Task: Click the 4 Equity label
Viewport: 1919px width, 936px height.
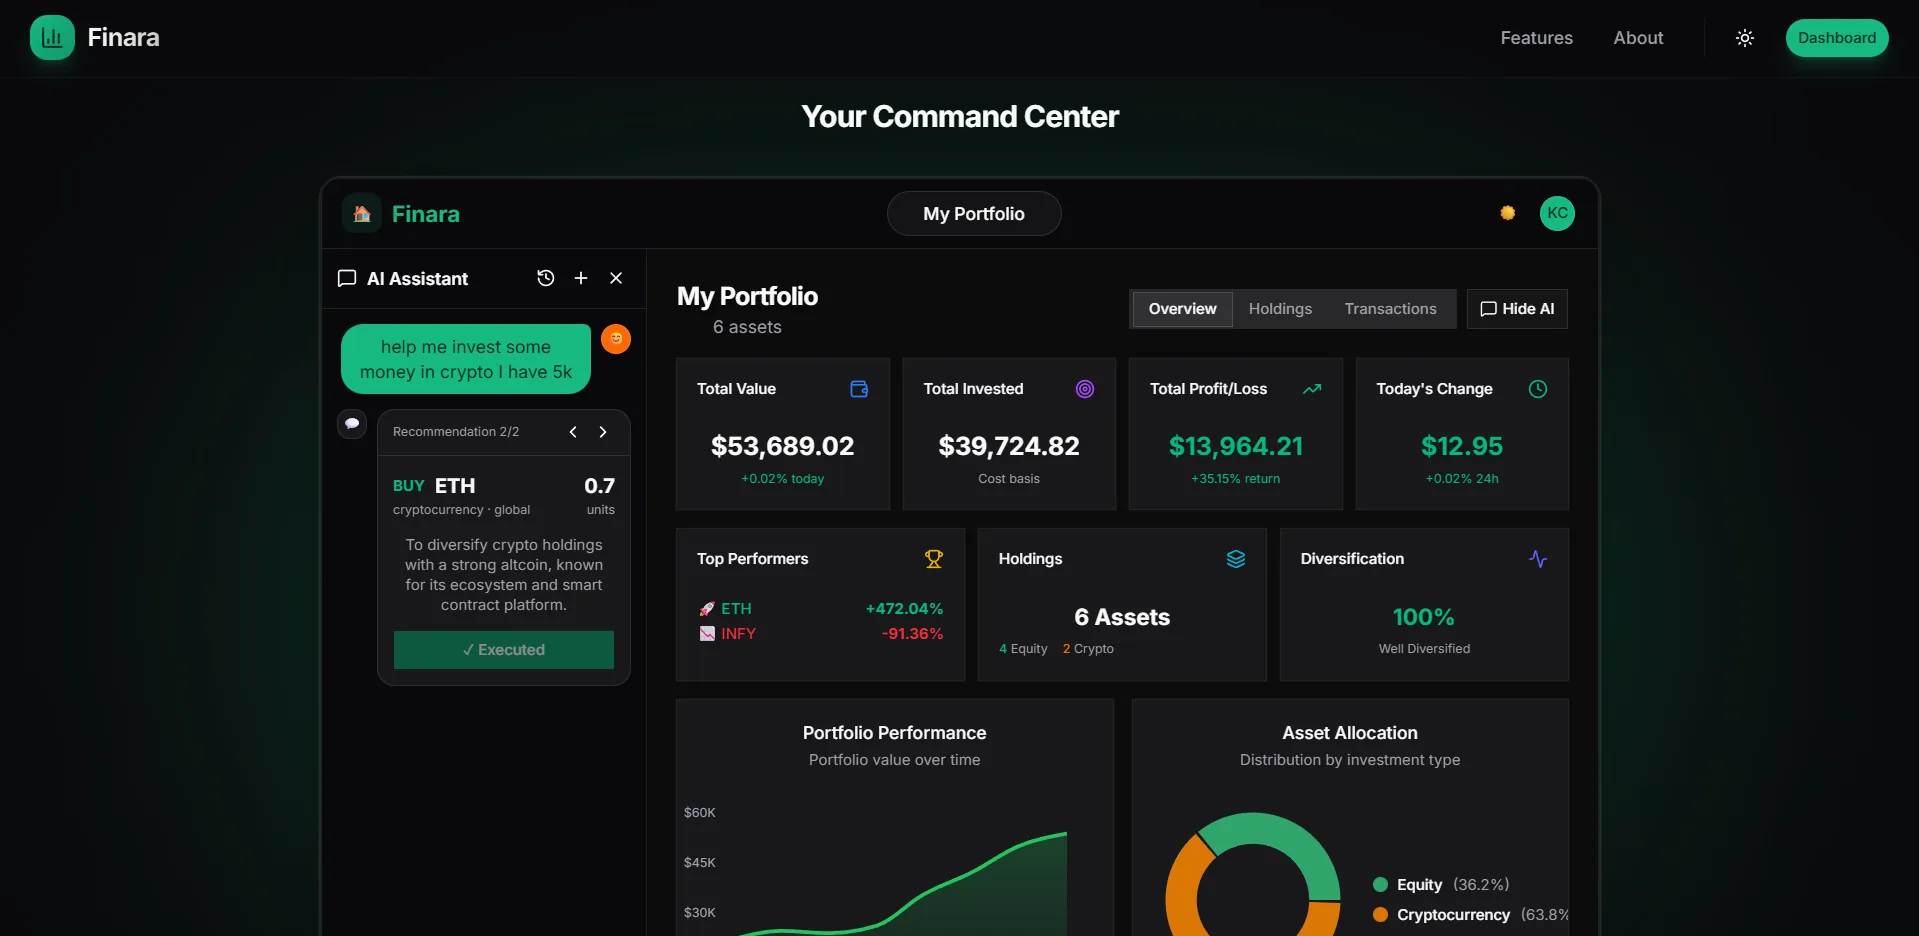Action: click(1023, 649)
